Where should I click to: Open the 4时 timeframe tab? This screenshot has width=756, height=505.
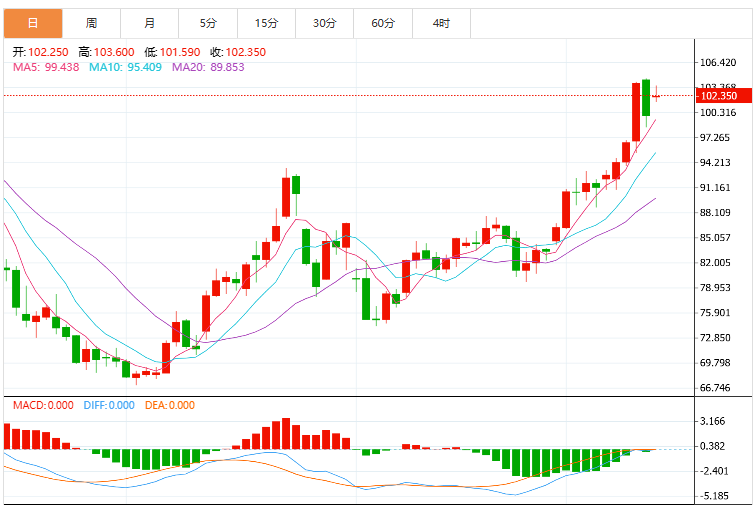tap(441, 23)
